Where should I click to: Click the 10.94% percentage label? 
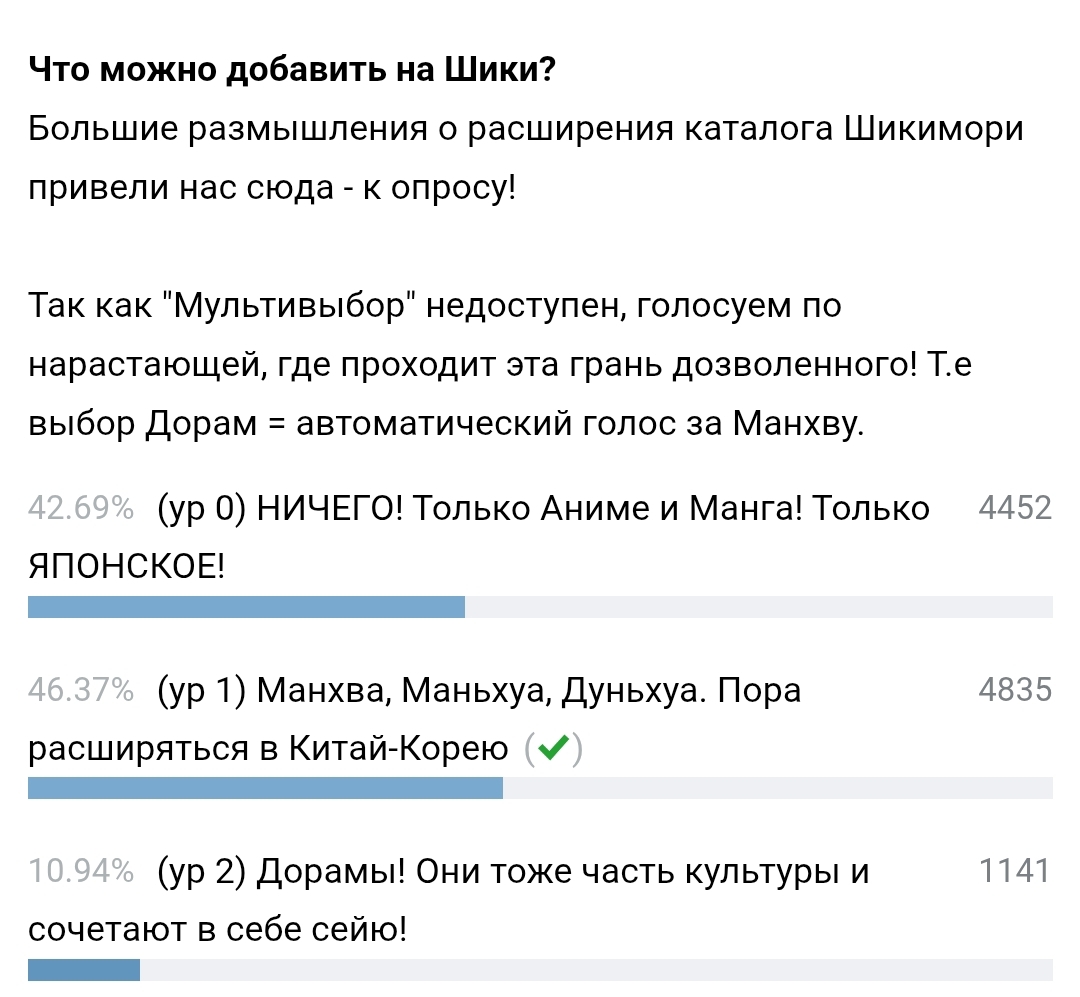[x=81, y=873]
